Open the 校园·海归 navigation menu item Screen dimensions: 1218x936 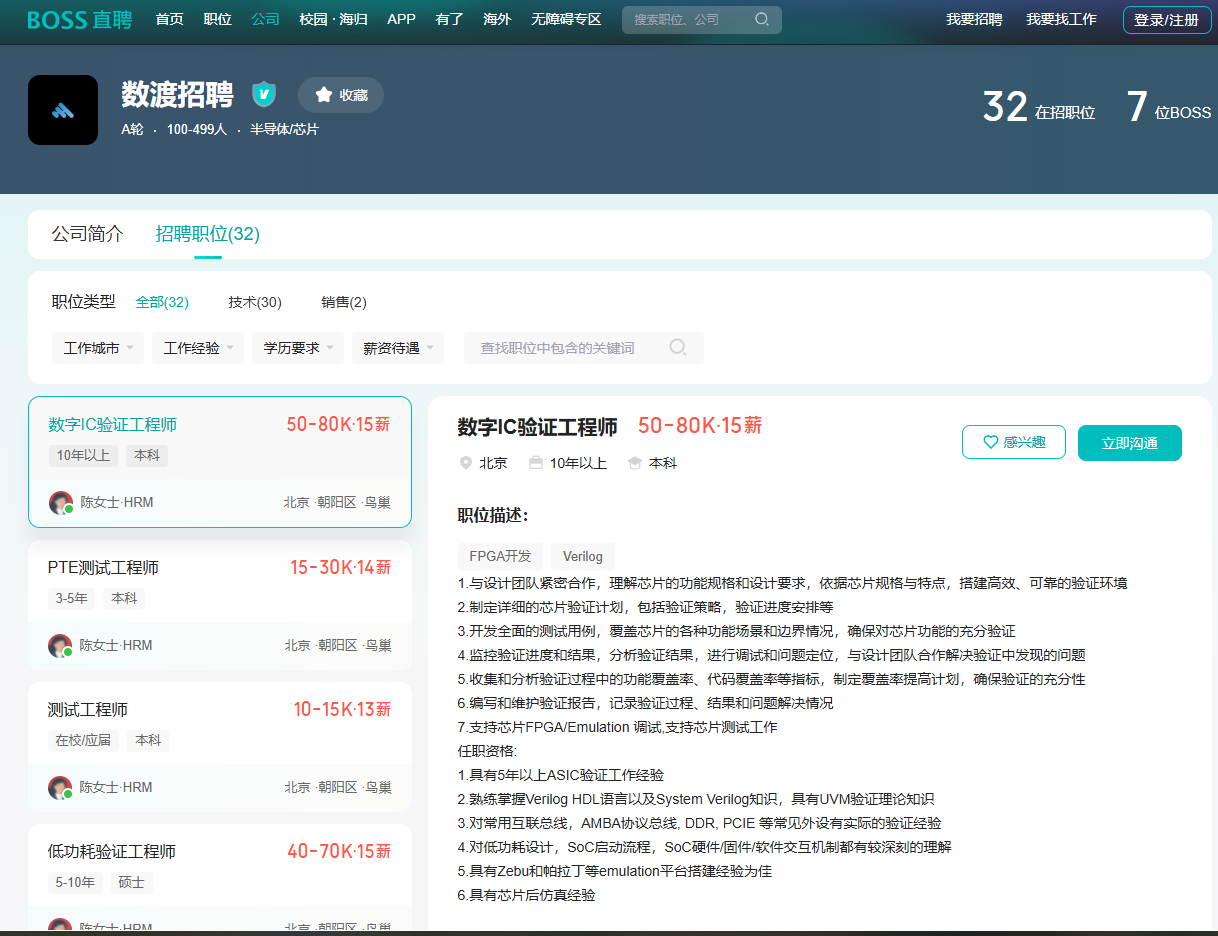331,20
